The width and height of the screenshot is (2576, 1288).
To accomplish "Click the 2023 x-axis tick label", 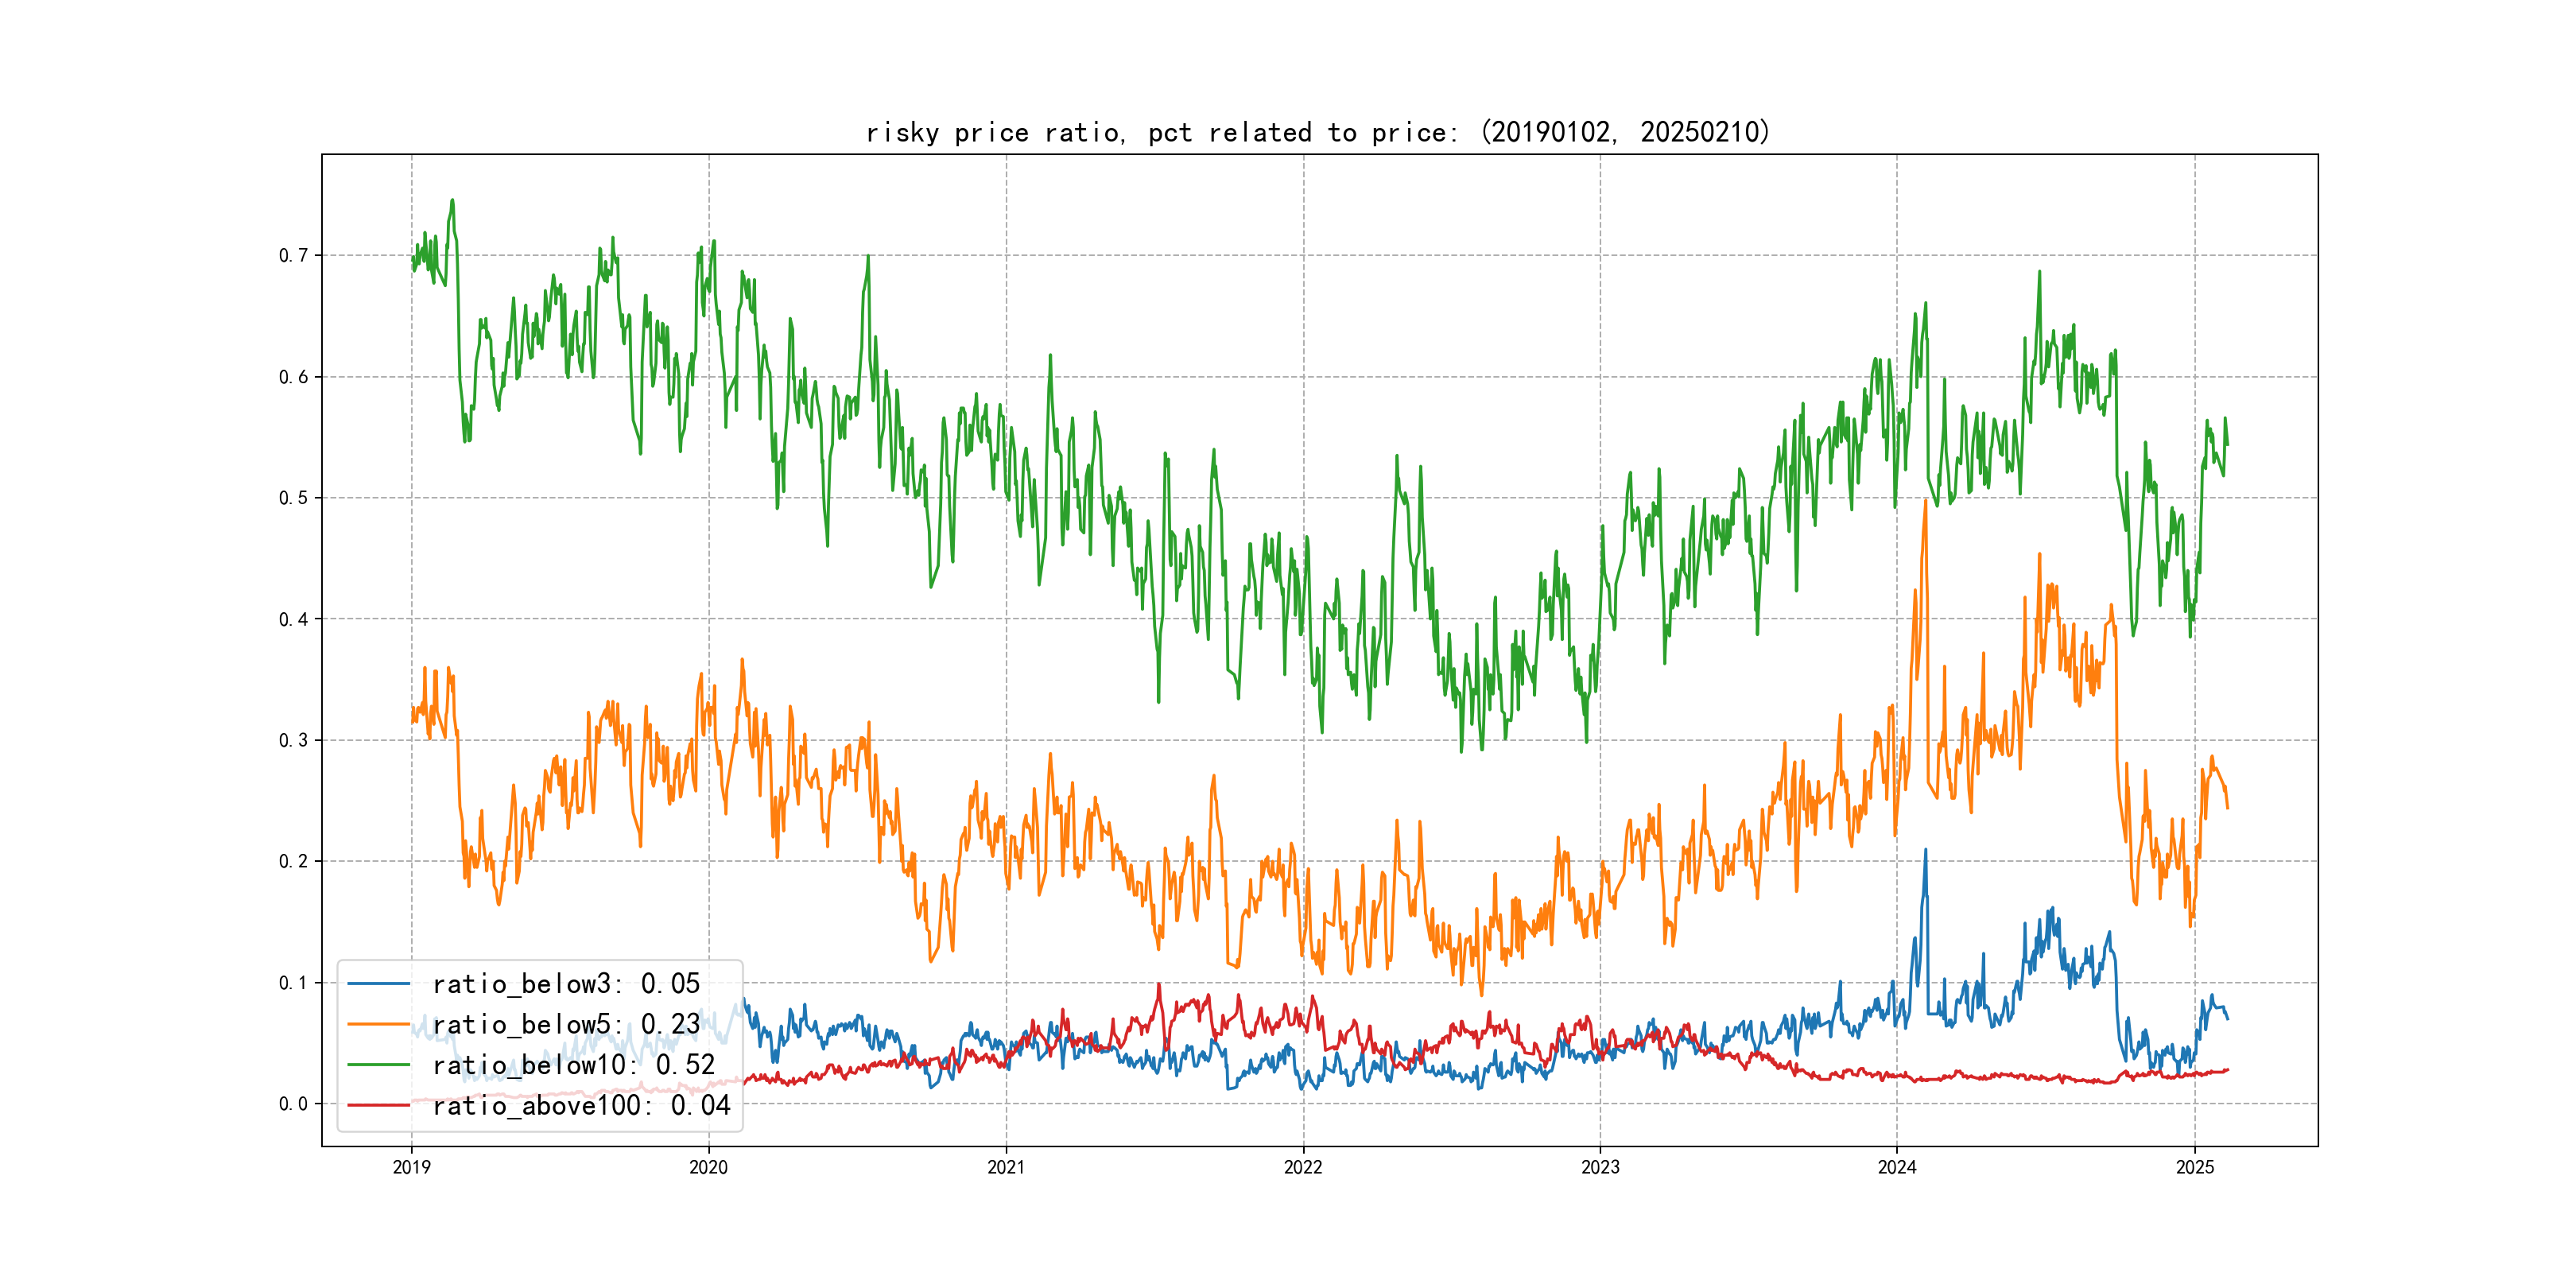I will (x=1600, y=1167).
